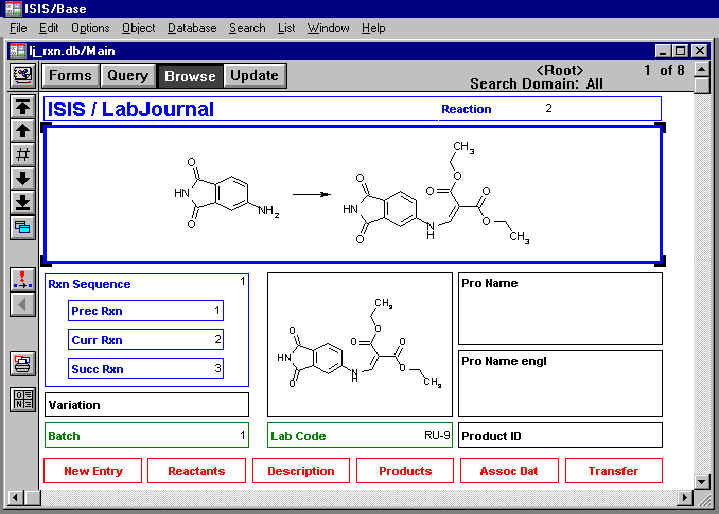Click the ISIS draw icon beside Forms

coord(22,75)
